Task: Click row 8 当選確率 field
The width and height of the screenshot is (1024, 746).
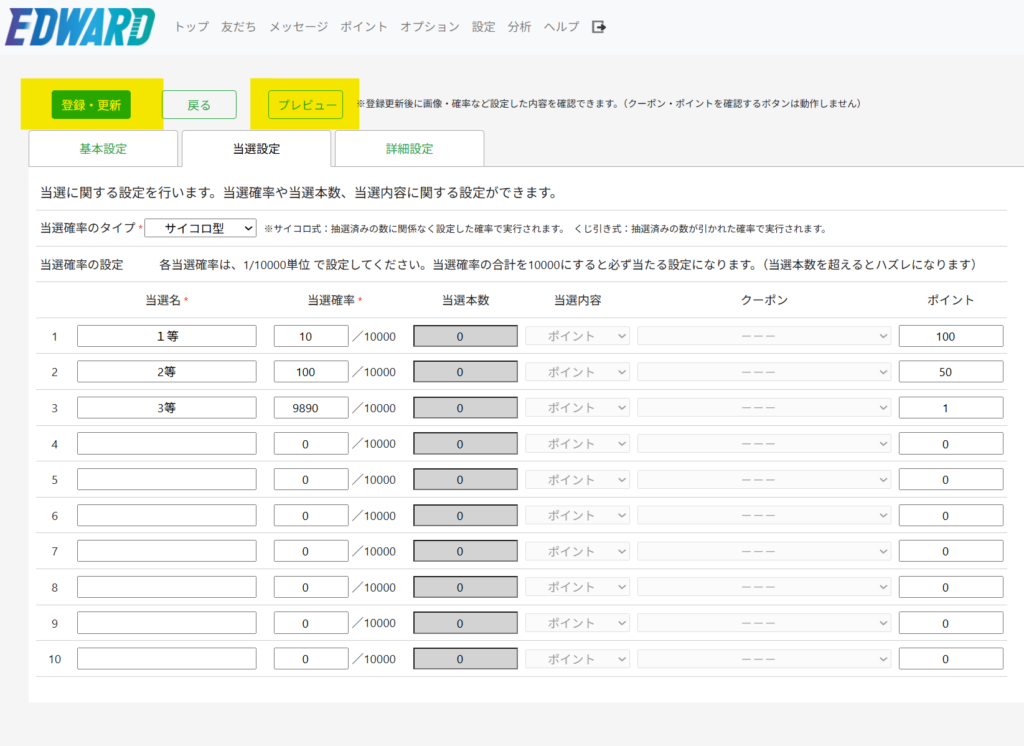Action: (311, 587)
